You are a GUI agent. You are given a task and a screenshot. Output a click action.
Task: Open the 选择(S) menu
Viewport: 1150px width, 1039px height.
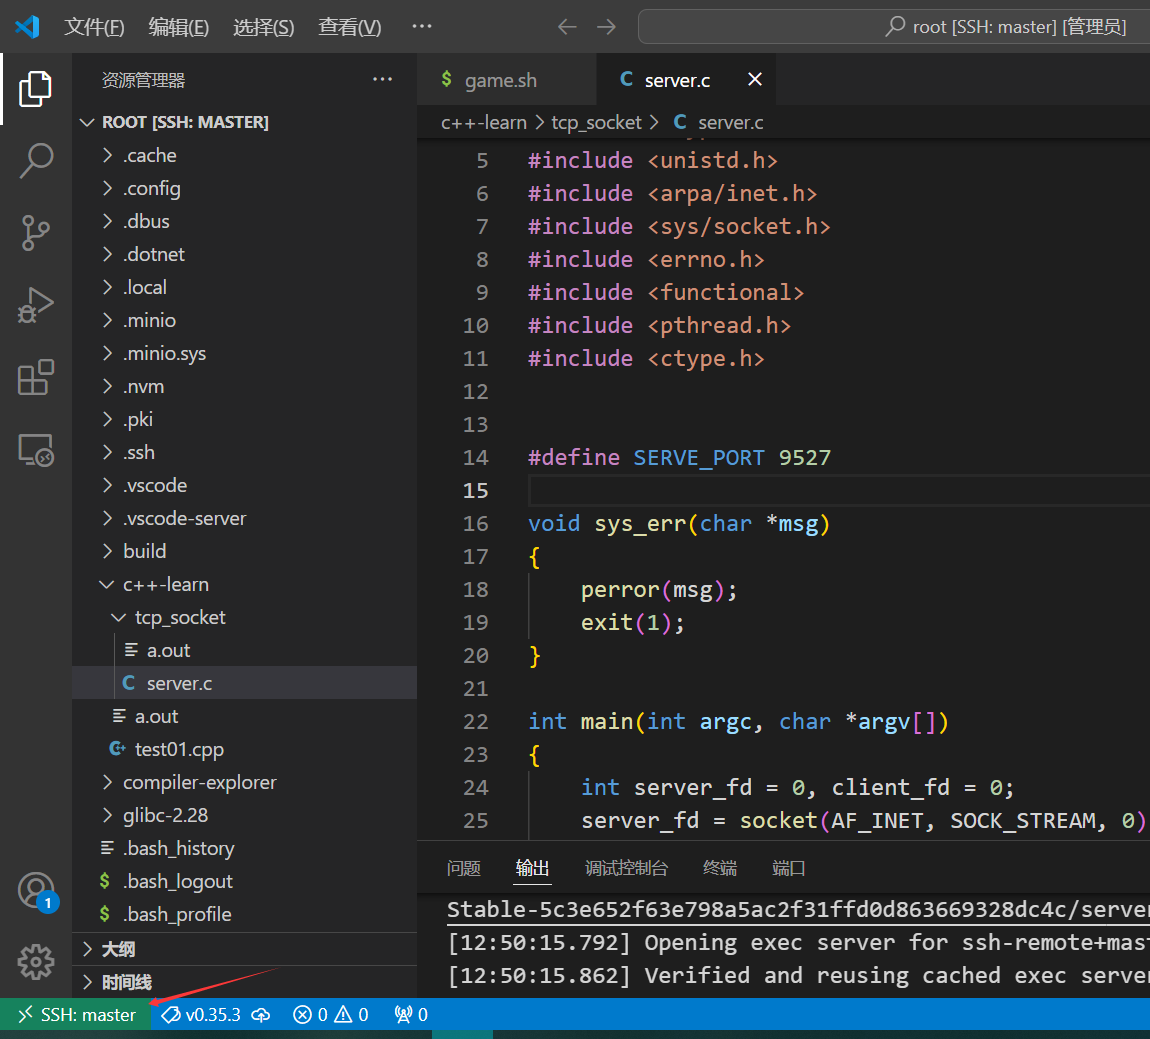tap(263, 27)
